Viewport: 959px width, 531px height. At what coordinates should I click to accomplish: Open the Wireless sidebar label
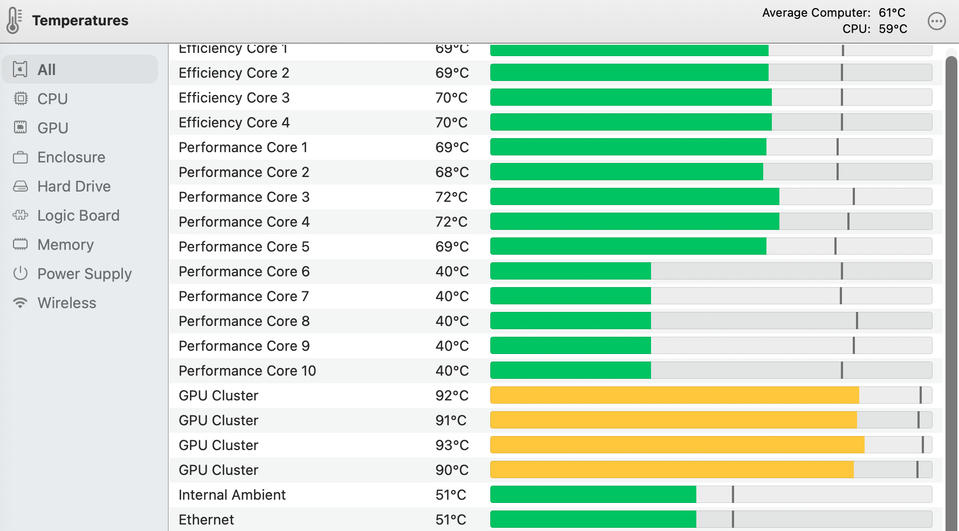67,303
